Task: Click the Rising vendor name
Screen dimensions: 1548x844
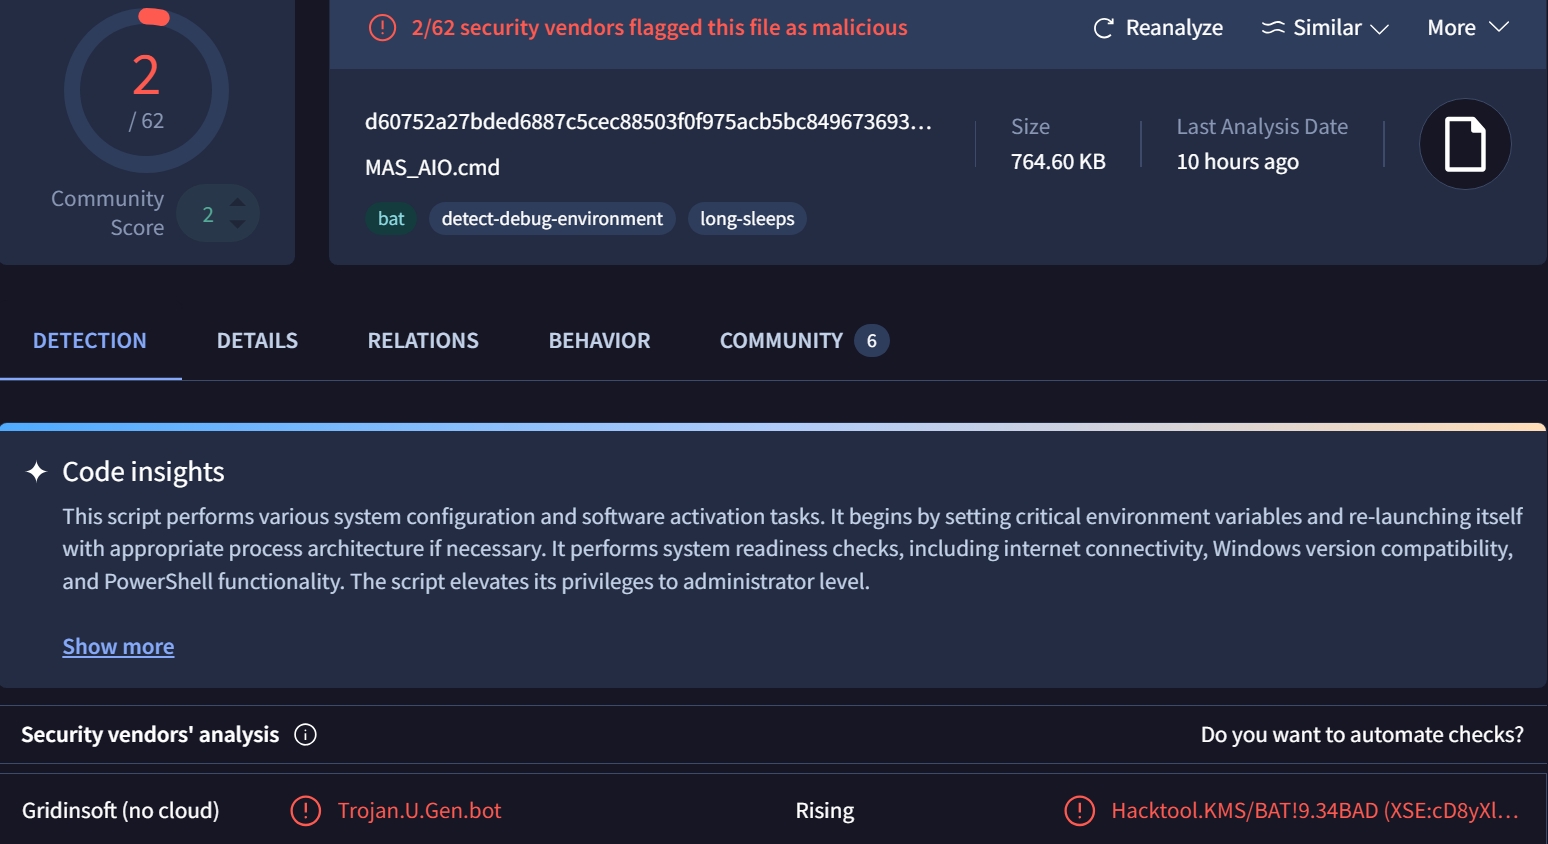Action: click(825, 811)
